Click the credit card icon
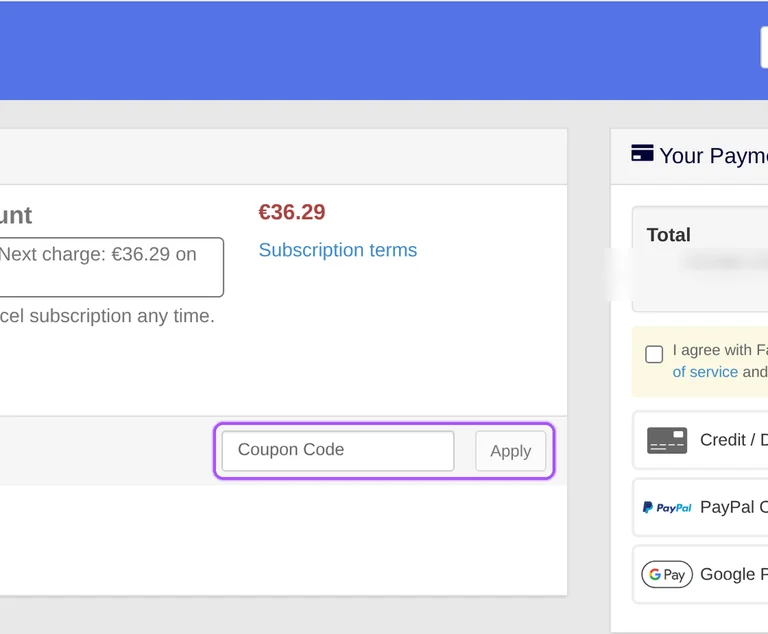The image size is (768, 634). point(667,440)
